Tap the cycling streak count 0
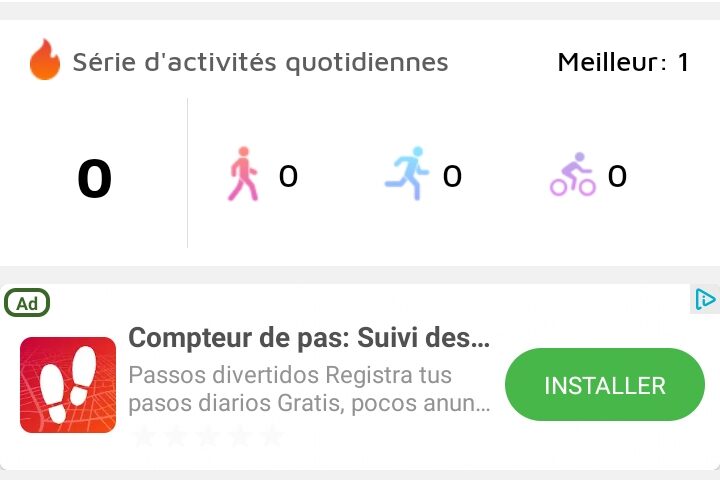Image resolution: width=720 pixels, height=480 pixels. (x=617, y=176)
